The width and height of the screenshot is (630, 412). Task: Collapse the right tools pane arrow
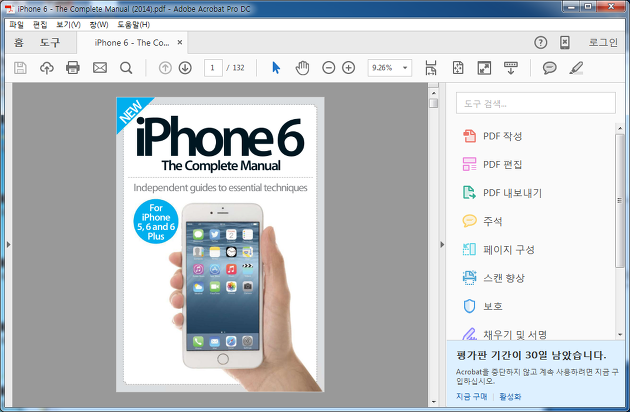tap(442, 244)
